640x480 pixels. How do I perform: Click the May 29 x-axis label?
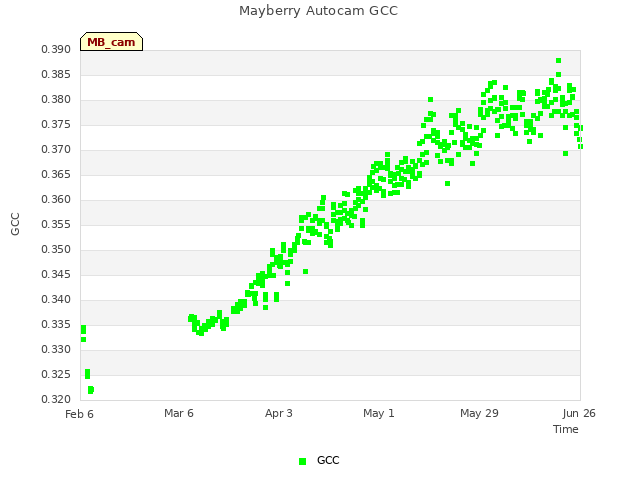pos(479,413)
